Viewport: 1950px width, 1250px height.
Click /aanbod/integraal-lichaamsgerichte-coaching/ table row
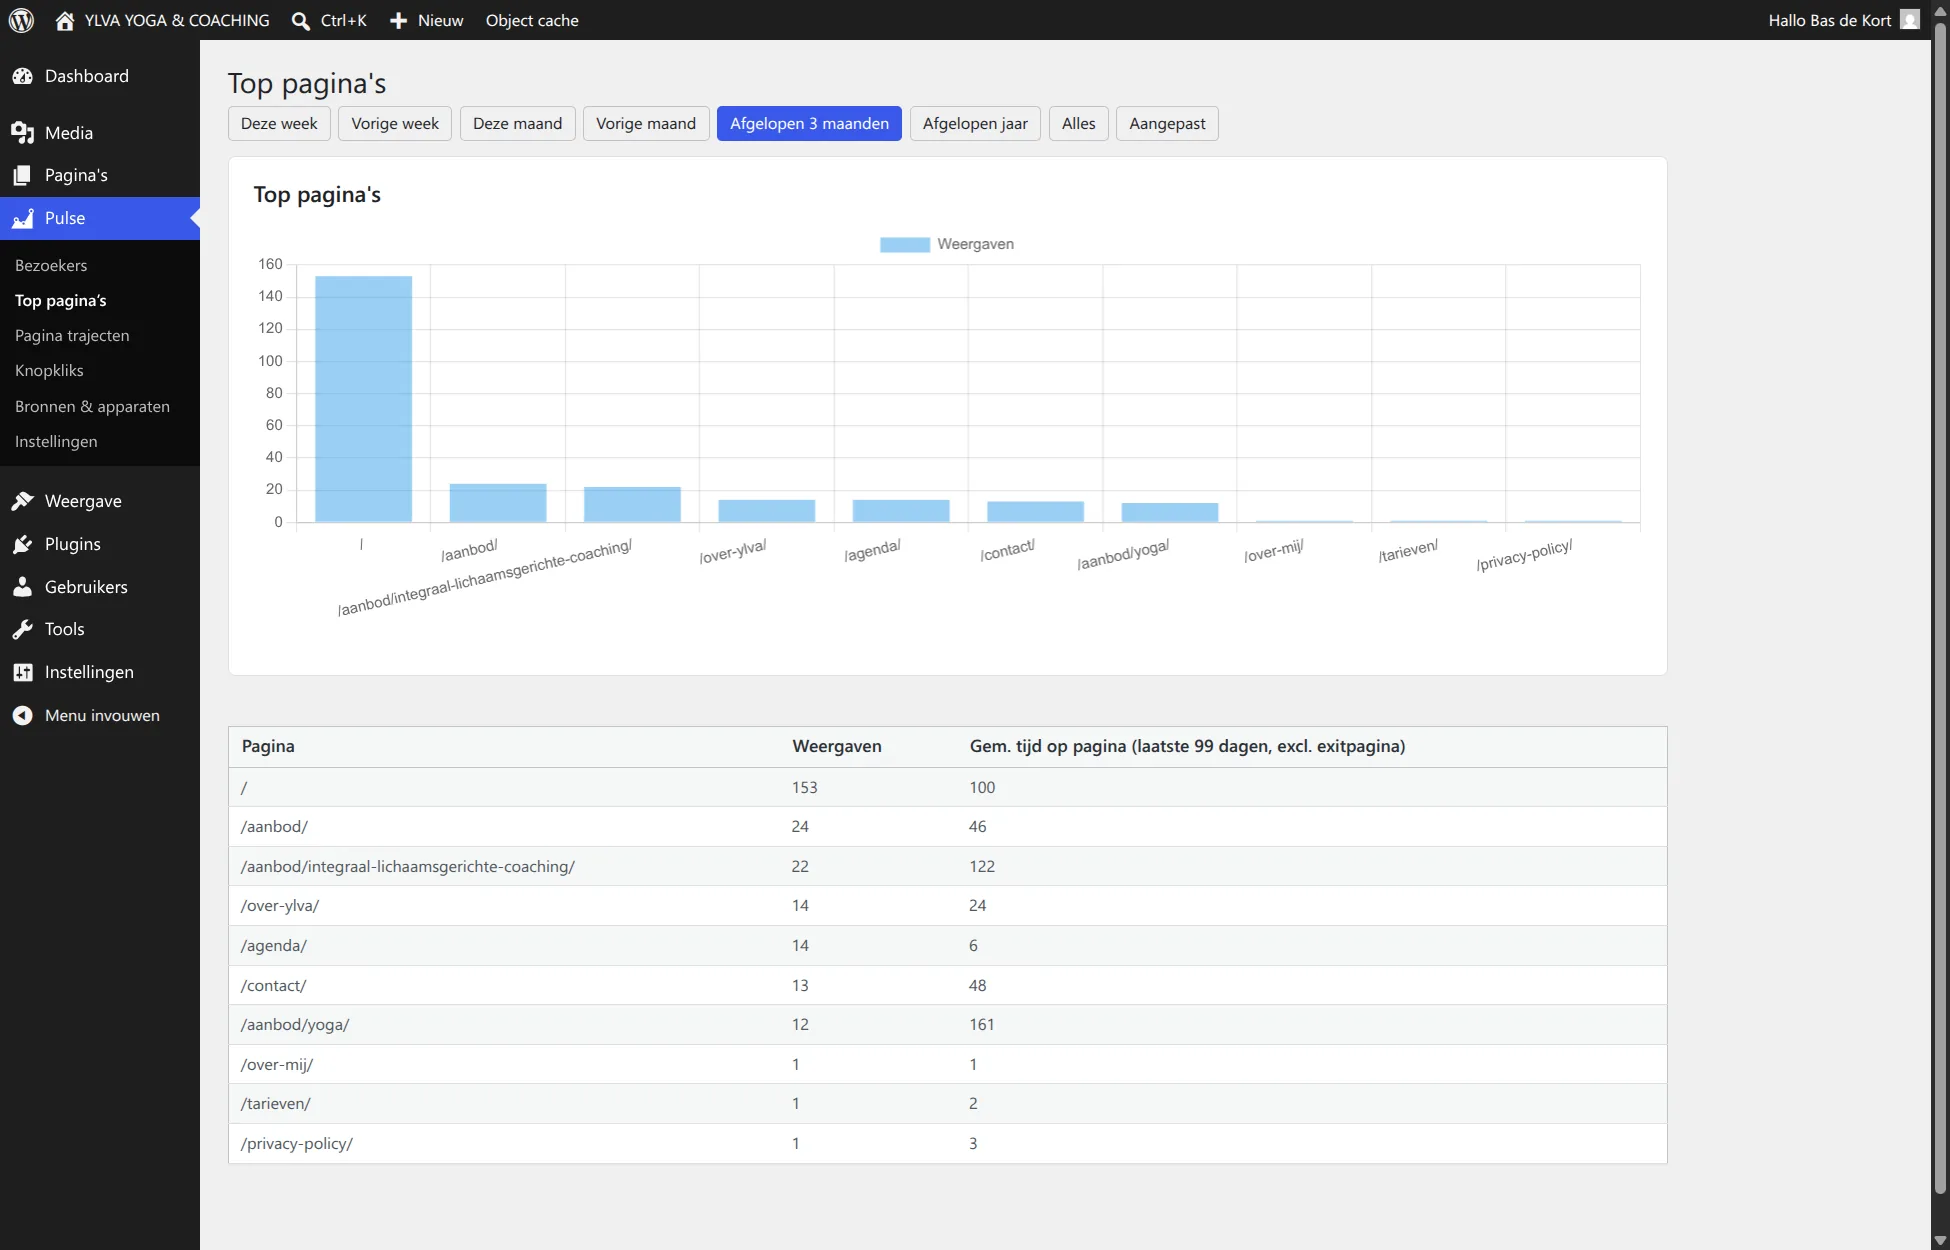[x=947, y=866]
